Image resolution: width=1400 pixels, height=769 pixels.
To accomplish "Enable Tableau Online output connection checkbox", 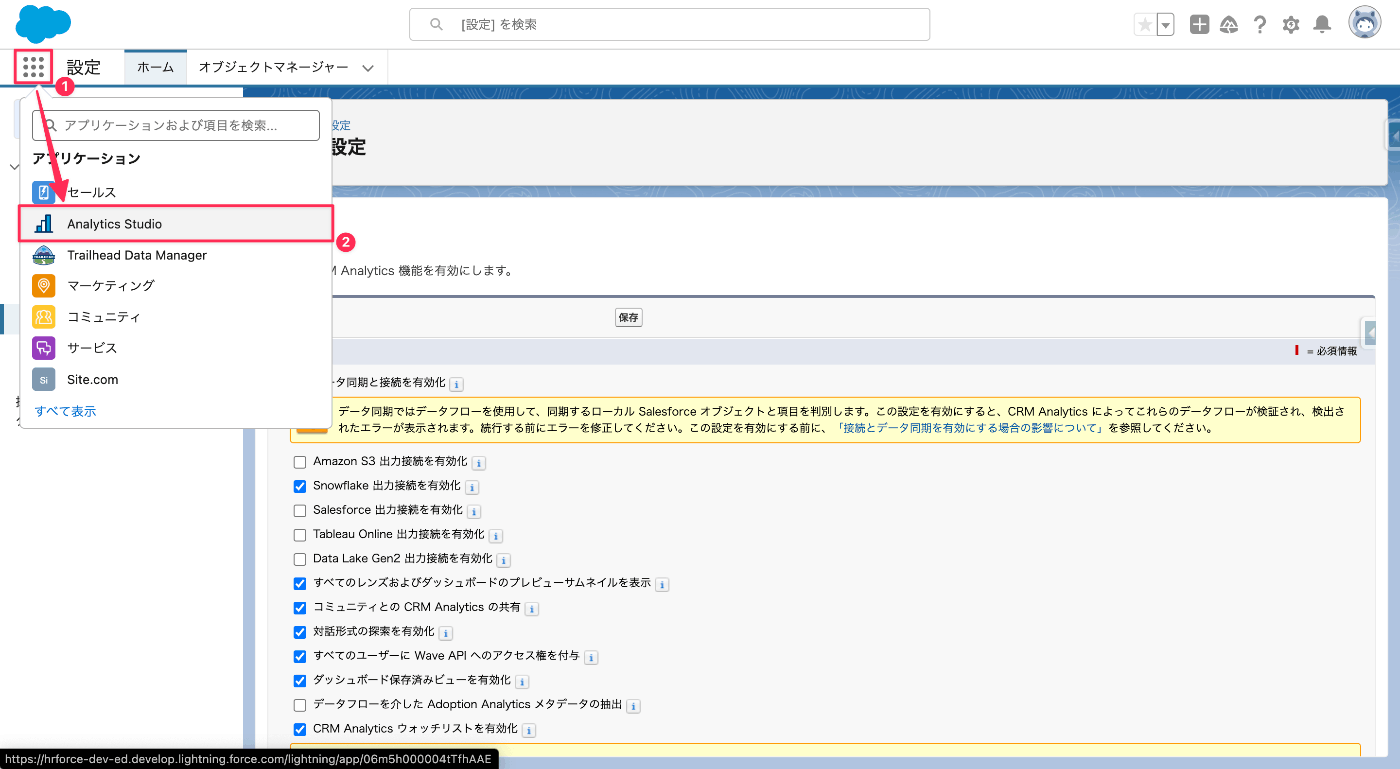I will (x=300, y=535).
